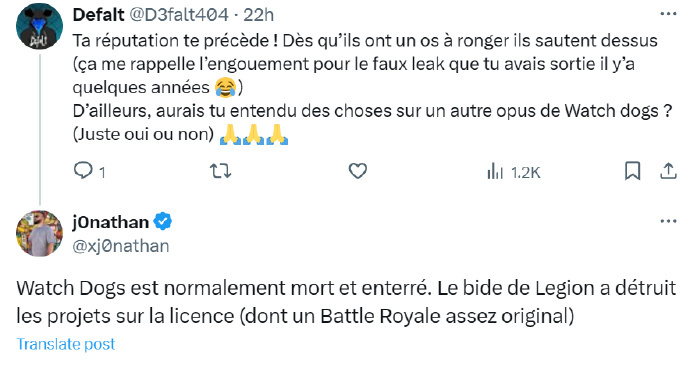
Task: Click the Translate post link
Action: pos(66,344)
